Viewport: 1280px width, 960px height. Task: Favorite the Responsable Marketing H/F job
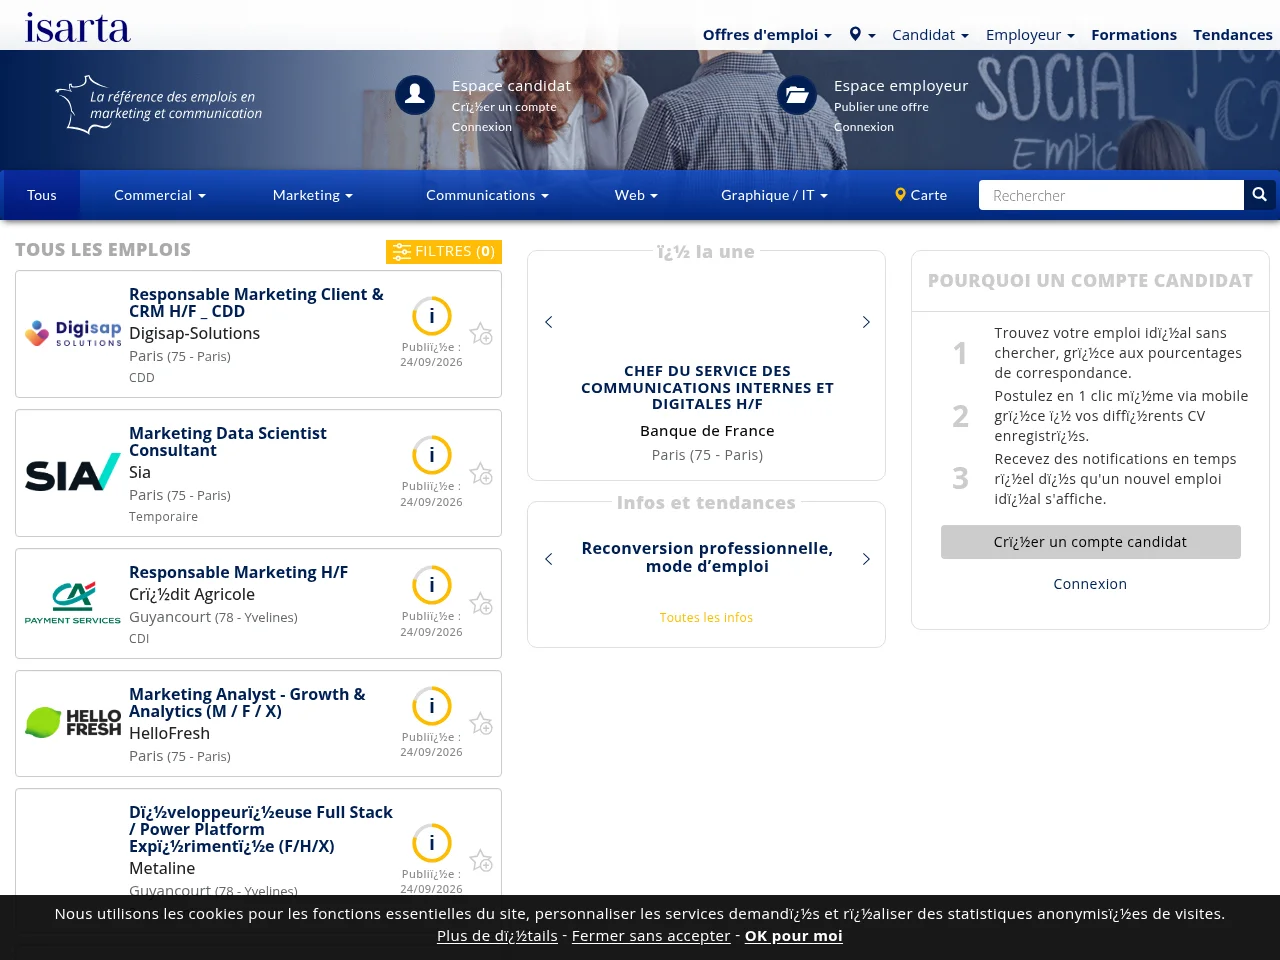[481, 603]
